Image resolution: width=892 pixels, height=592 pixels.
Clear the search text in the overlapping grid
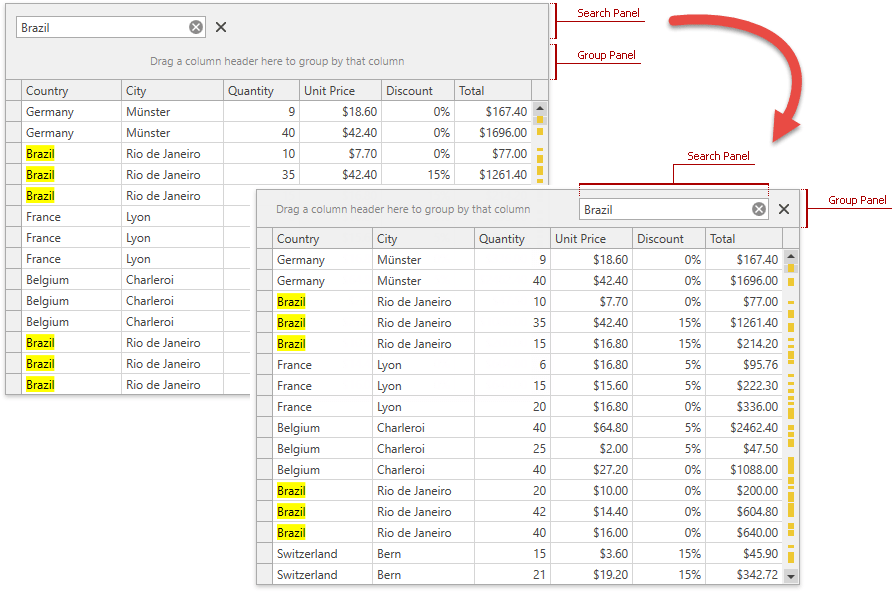tap(757, 209)
